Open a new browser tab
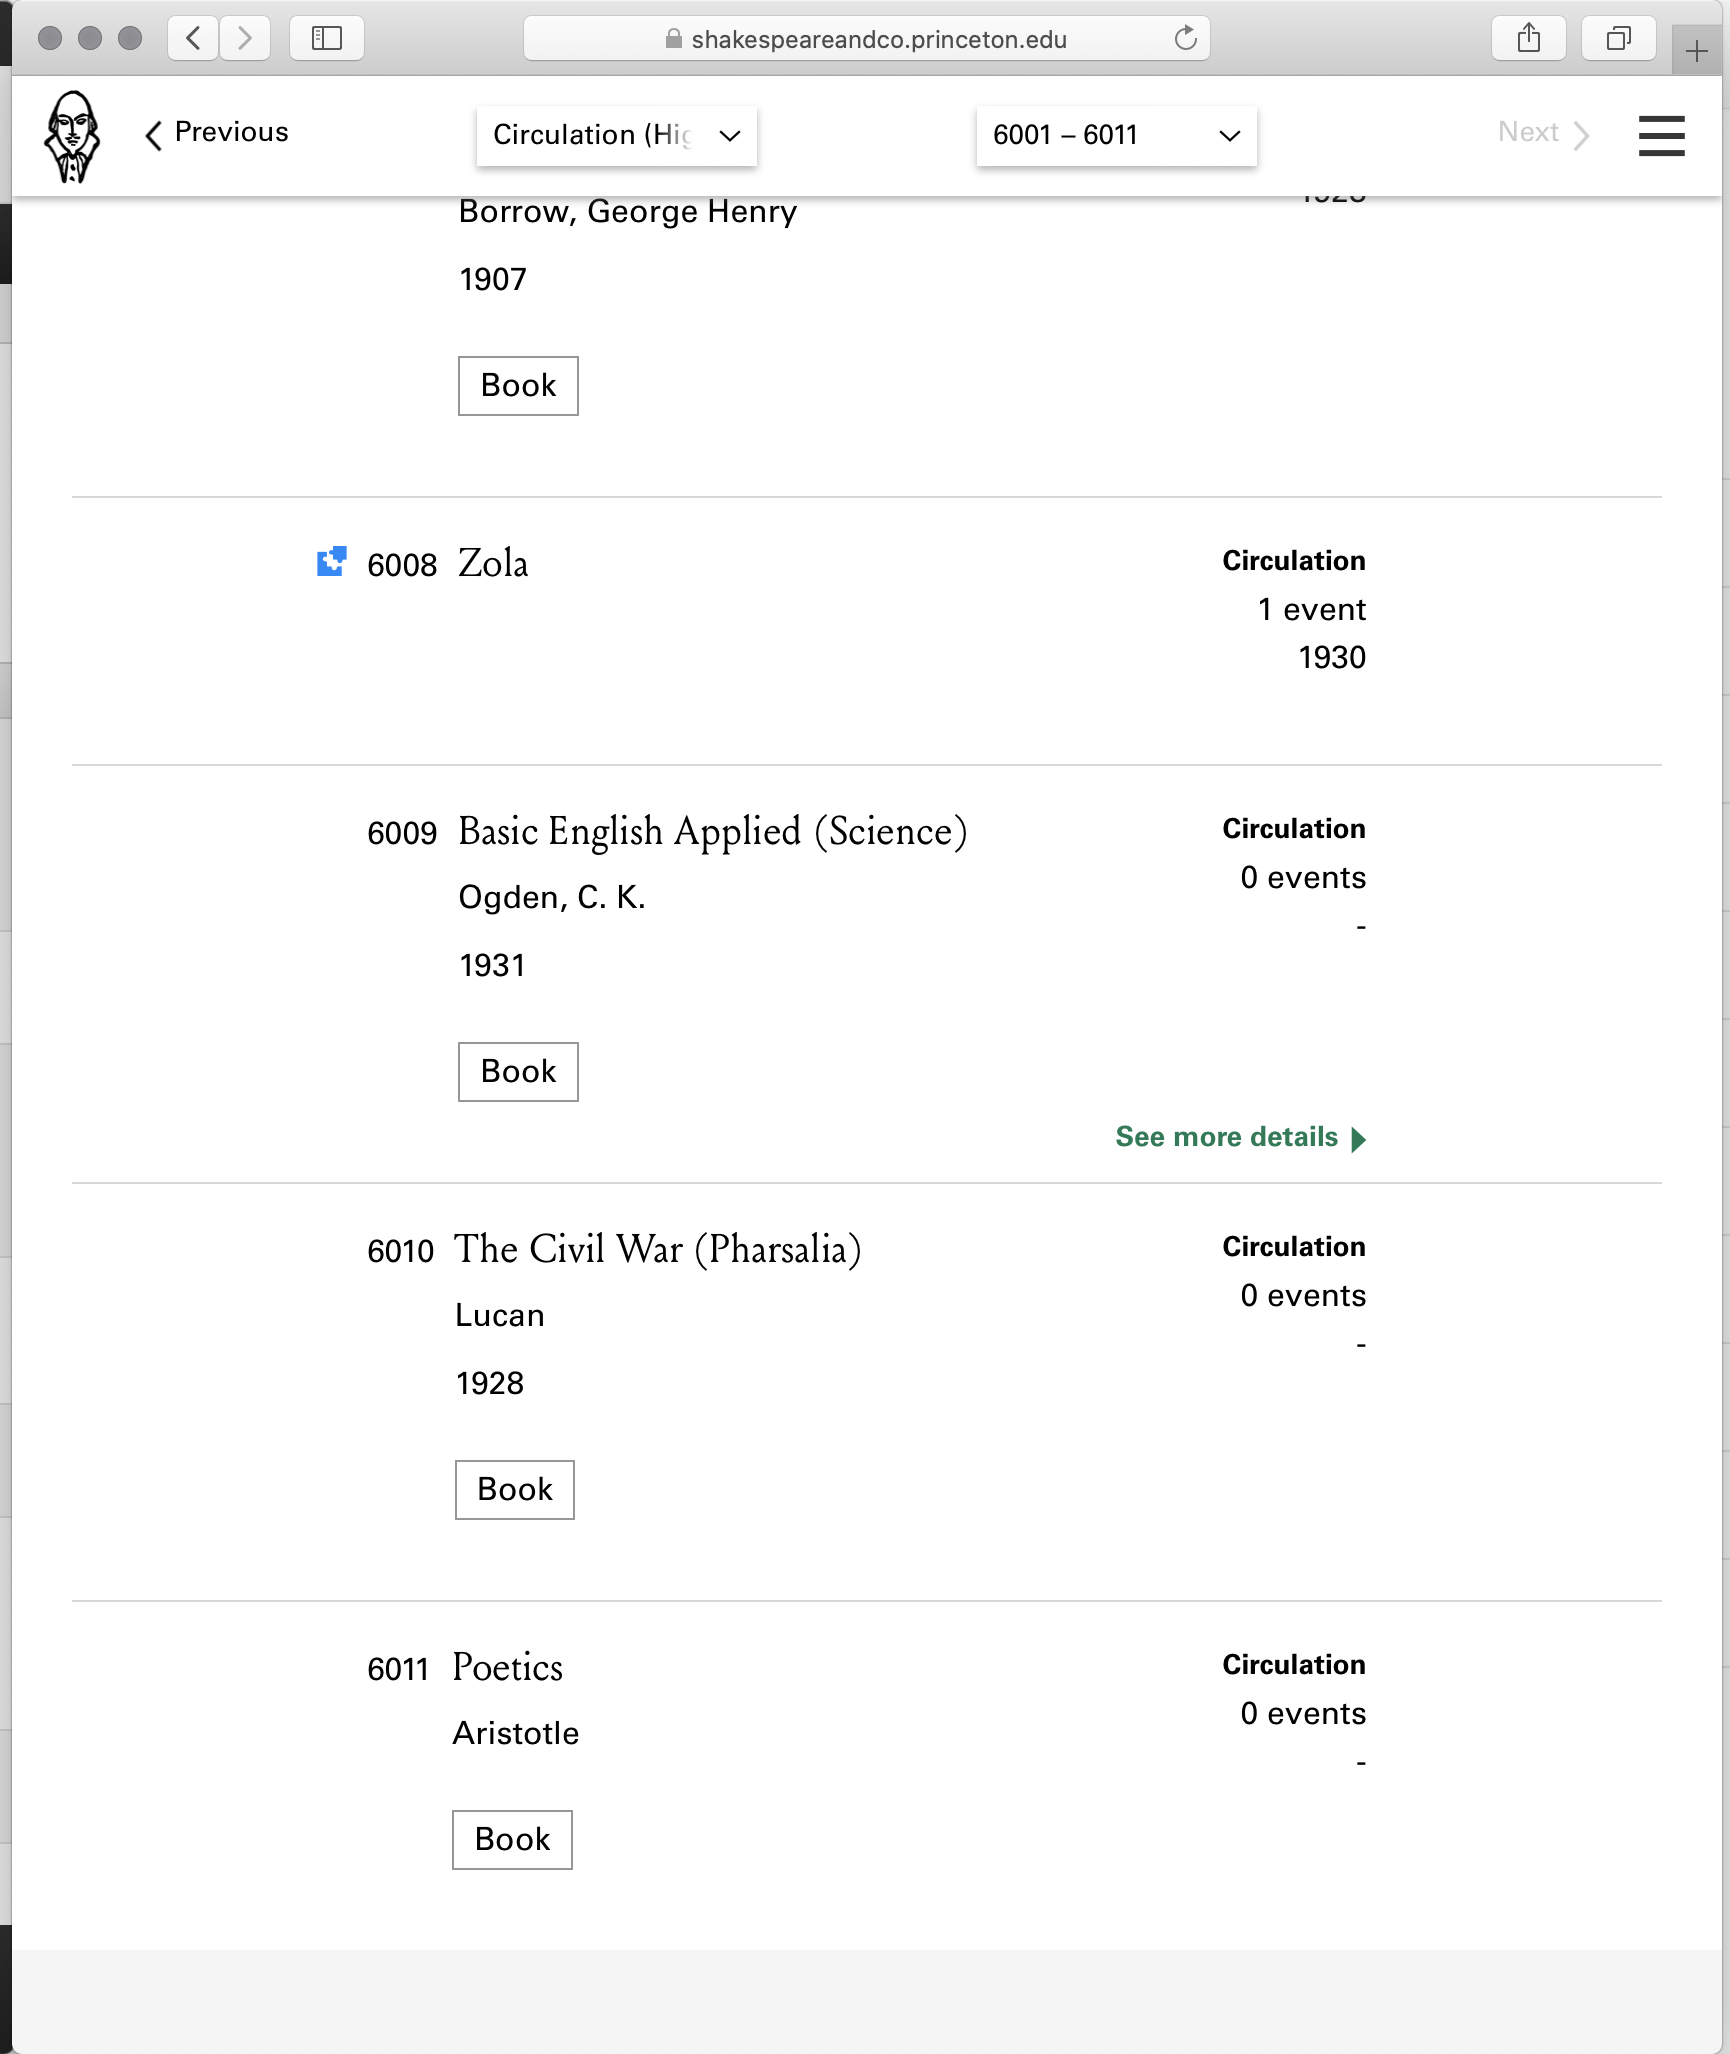1730x2054 pixels. (x=1697, y=52)
